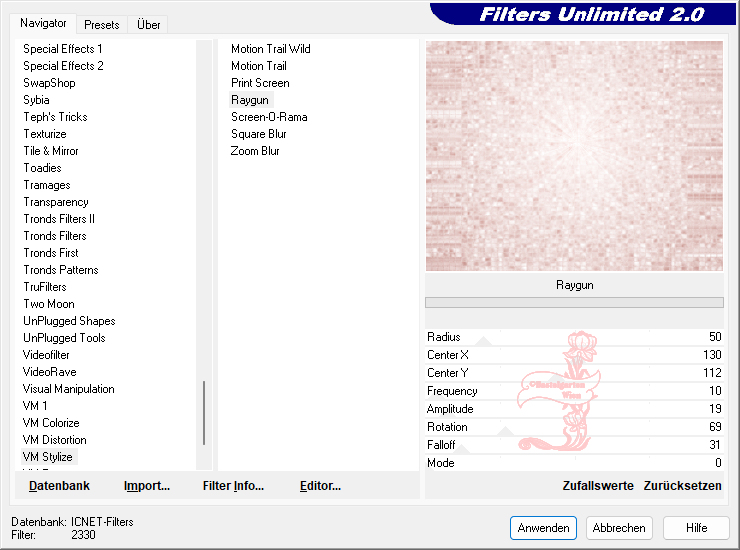Select Visual Manipulation category
740x550 pixels.
tap(69, 389)
